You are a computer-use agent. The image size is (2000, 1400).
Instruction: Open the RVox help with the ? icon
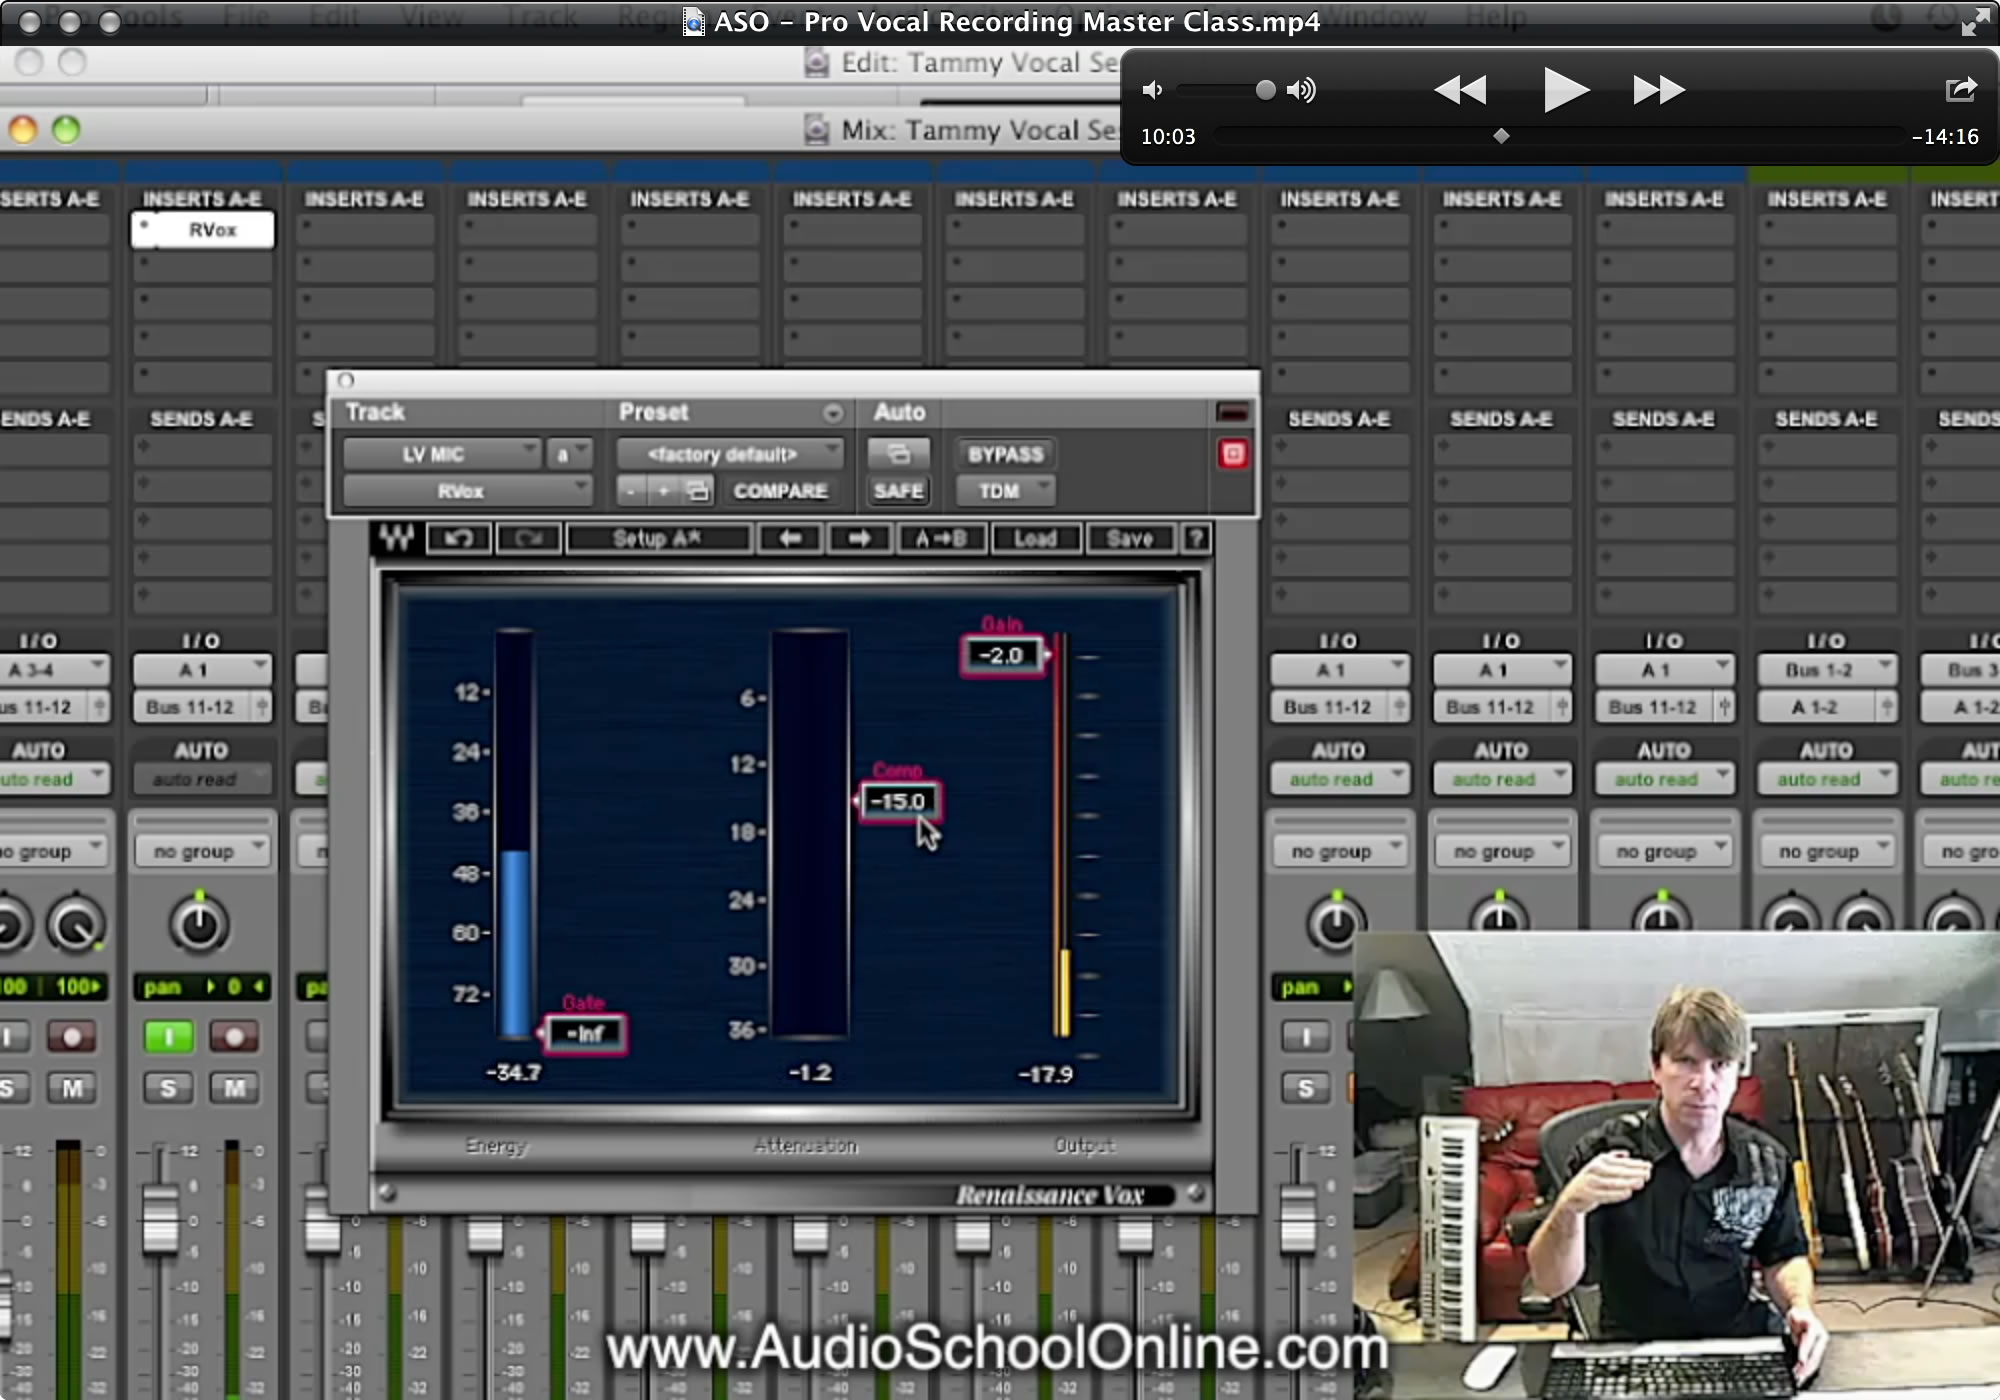(1196, 538)
